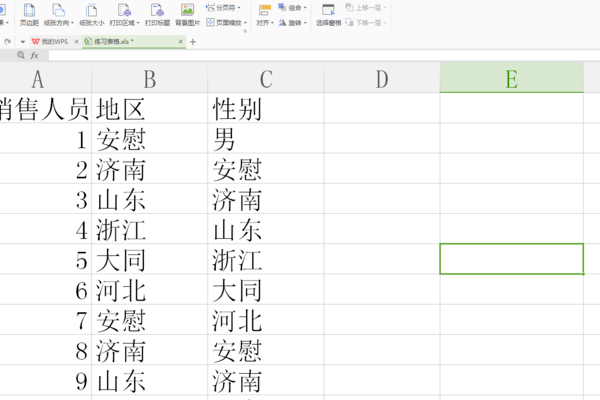Select 河北 in column B
The image size is (600, 400).
(150, 290)
